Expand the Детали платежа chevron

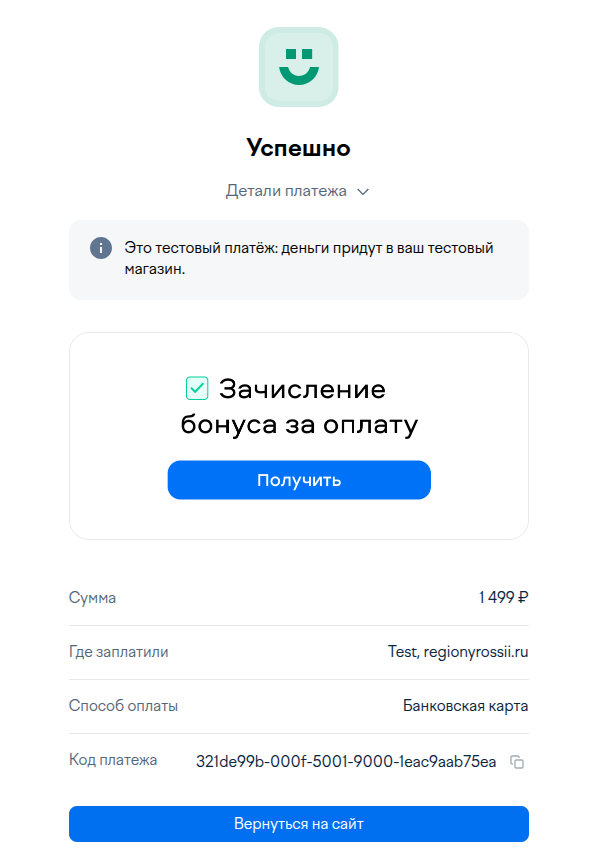(x=363, y=192)
